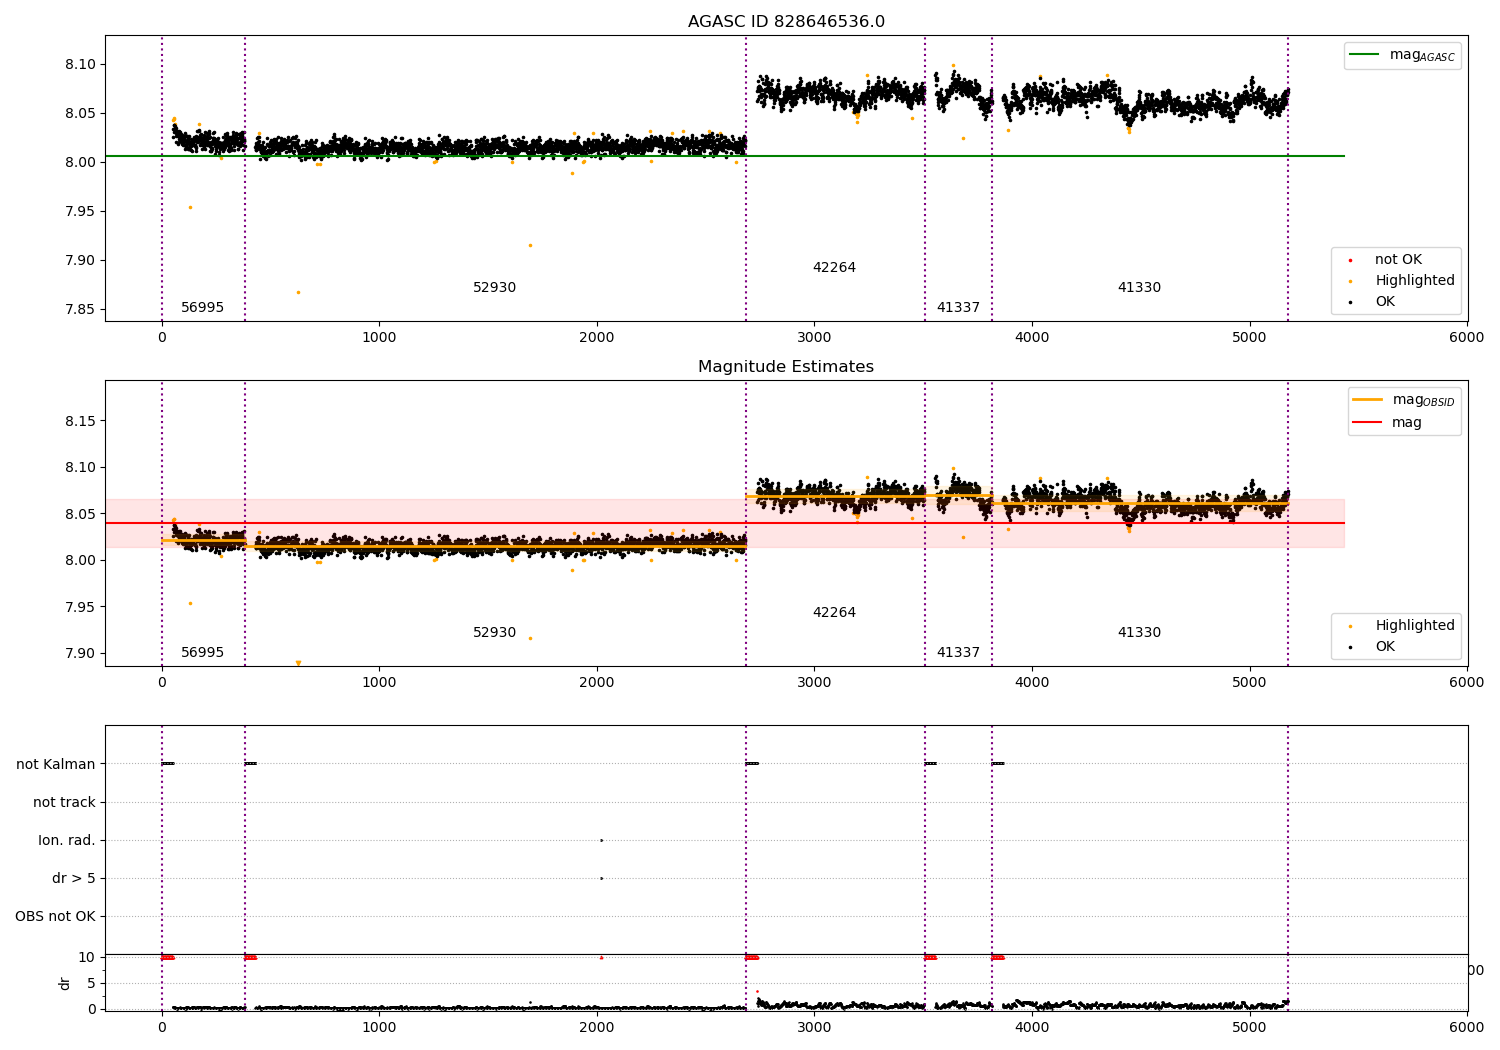Click obsid label 42264 in the Magnitude Estimates plot
The width and height of the screenshot is (1500, 1050).
click(834, 613)
